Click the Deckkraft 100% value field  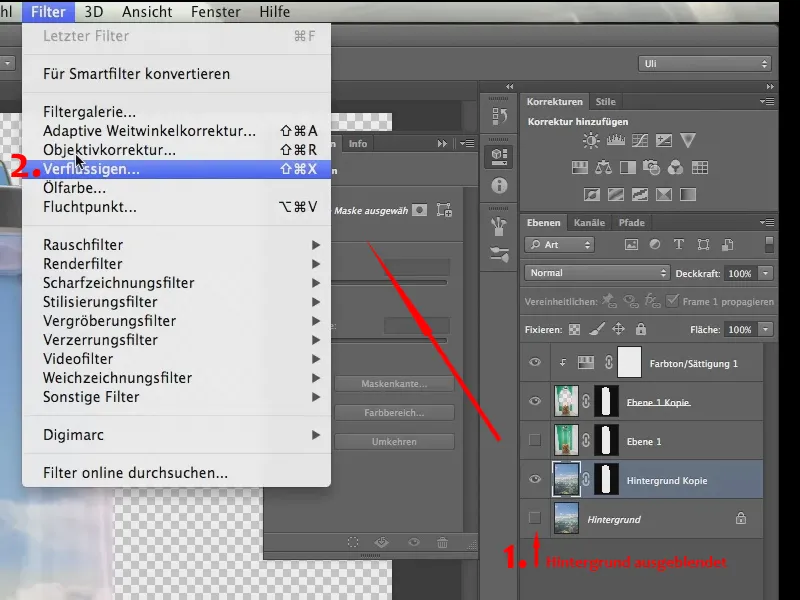click(740, 273)
